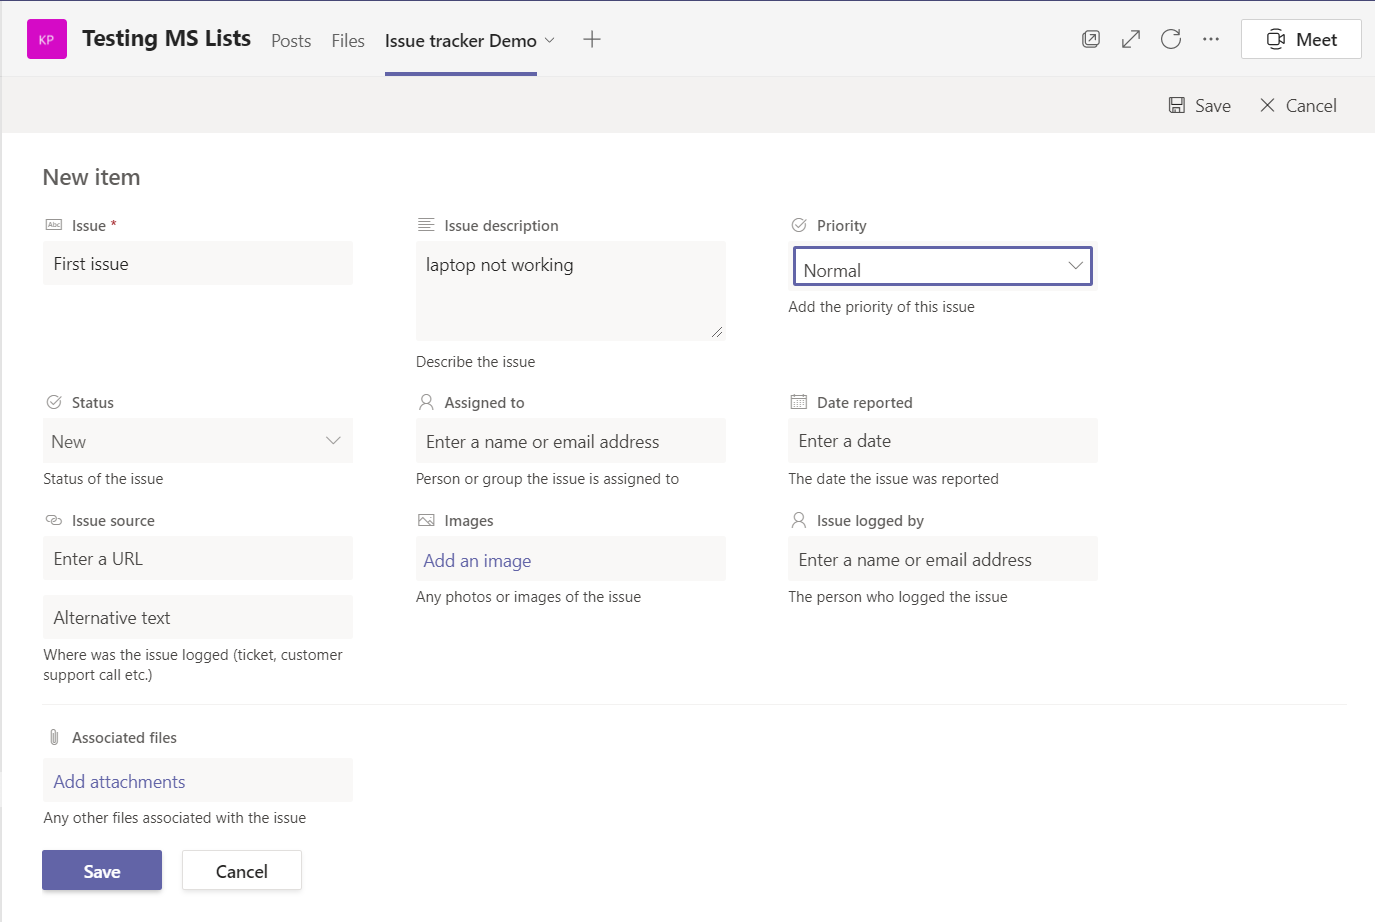Click the pop-out tab icon in header
Image resolution: width=1375 pixels, height=922 pixels.
(1091, 39)
